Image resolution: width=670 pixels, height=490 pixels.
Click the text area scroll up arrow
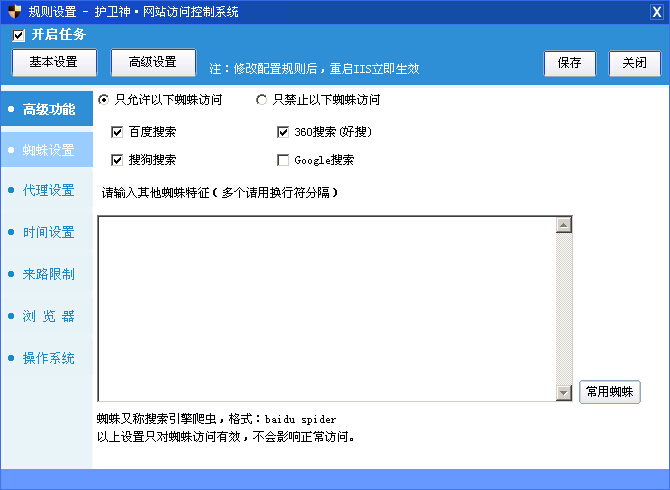[x=564, y=225]
